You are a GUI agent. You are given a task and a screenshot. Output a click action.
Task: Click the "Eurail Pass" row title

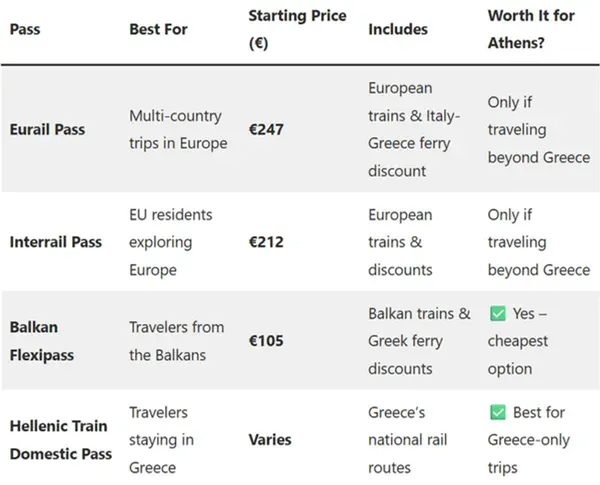click(x=48, y=130)
